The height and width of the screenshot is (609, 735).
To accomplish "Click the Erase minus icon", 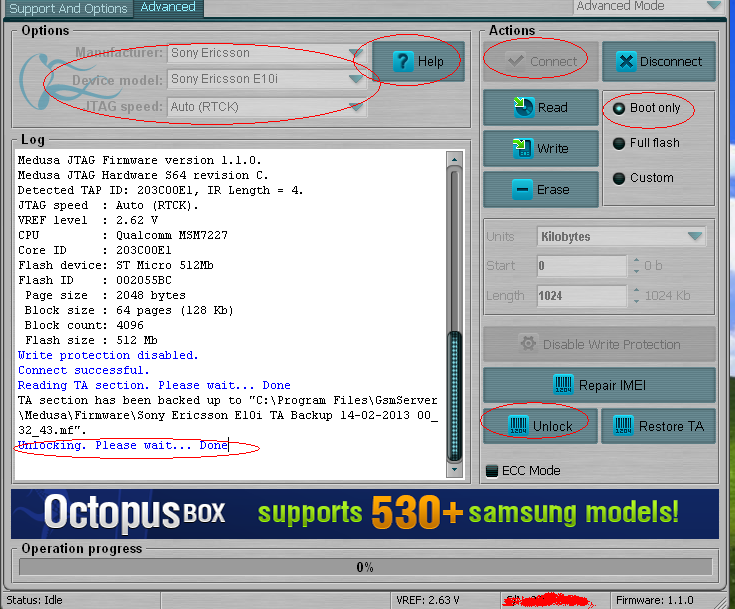I will [x=522, y=189].
